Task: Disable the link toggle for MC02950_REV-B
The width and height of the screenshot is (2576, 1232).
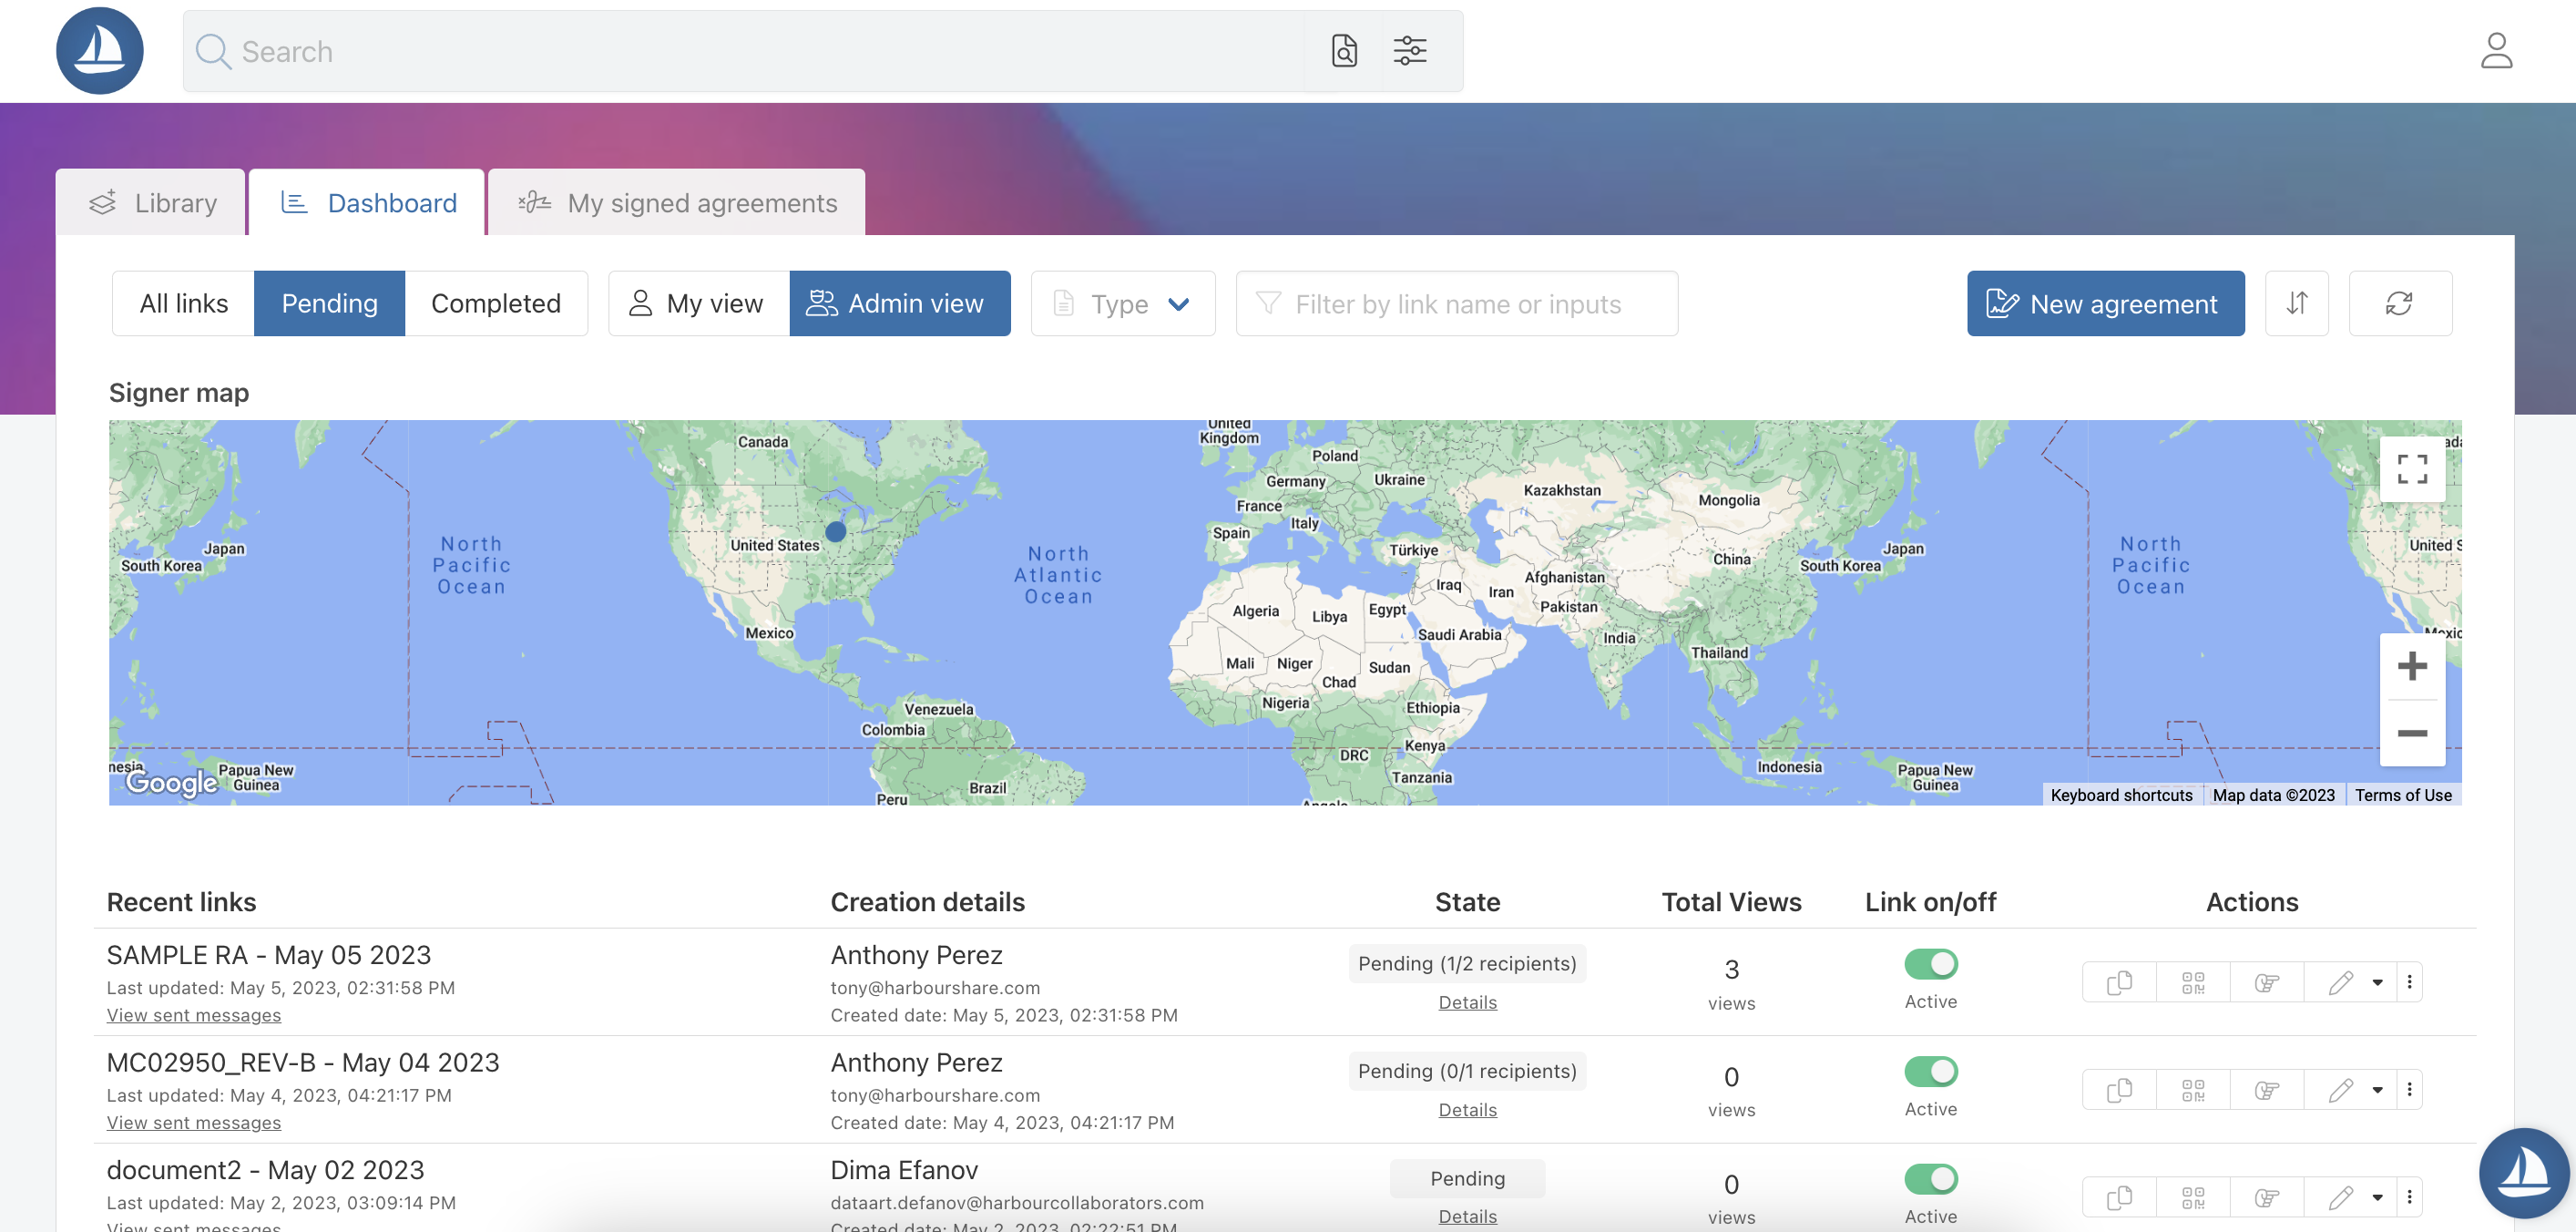Action: click(x=1931, y=1070)
